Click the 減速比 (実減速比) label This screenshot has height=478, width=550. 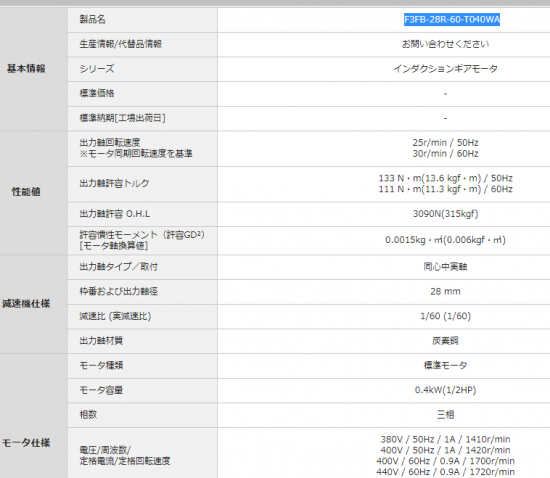115,316
